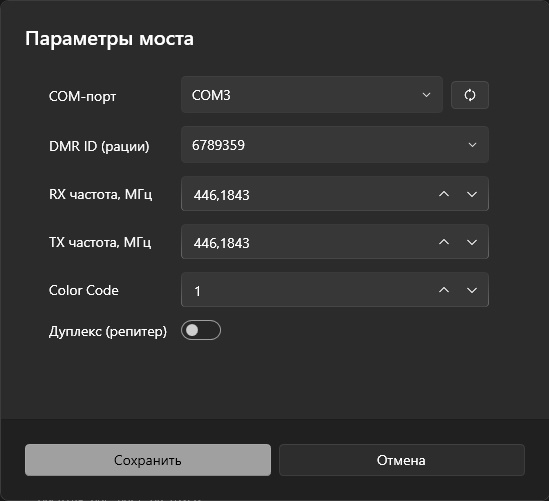Viewport: 549px width, 501px height.
Task: Decrement the Color Code value
Action: click(472, 290)
